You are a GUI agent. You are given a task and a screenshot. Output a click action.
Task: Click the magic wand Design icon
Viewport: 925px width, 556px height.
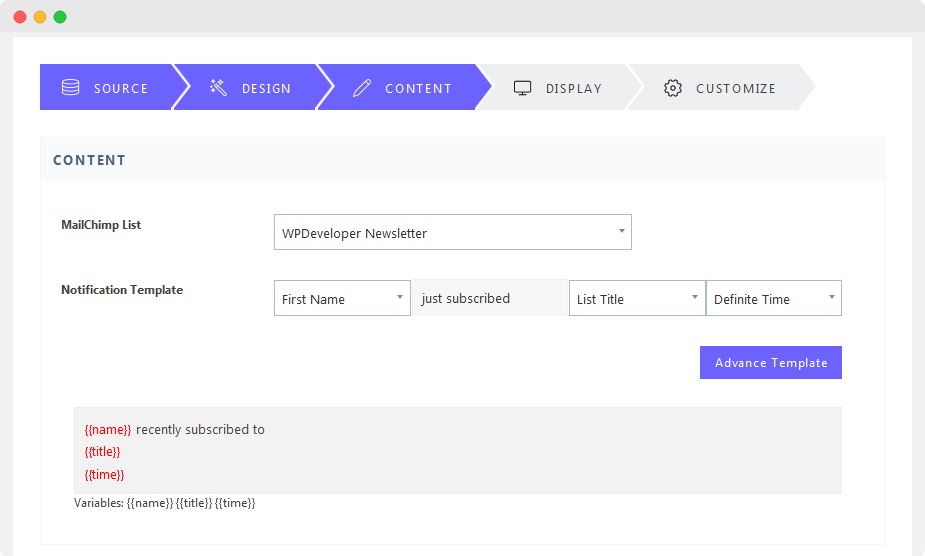[x=218, y=87]
